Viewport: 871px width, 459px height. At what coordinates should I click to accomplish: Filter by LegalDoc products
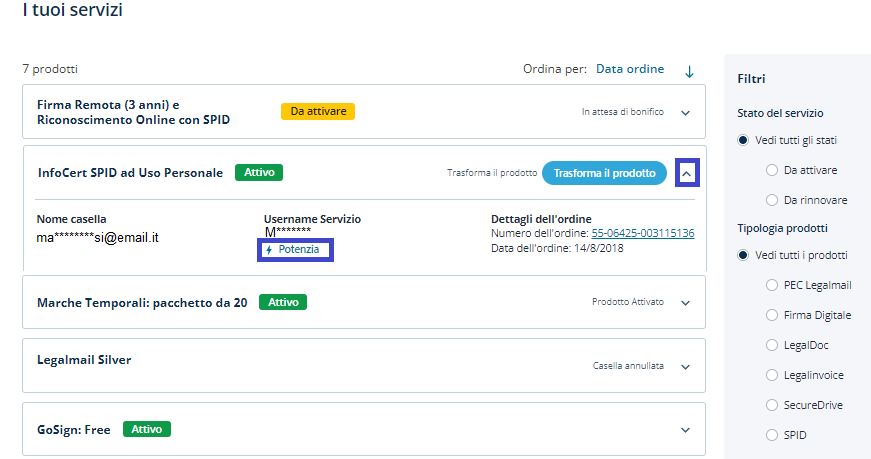(771, 345)
